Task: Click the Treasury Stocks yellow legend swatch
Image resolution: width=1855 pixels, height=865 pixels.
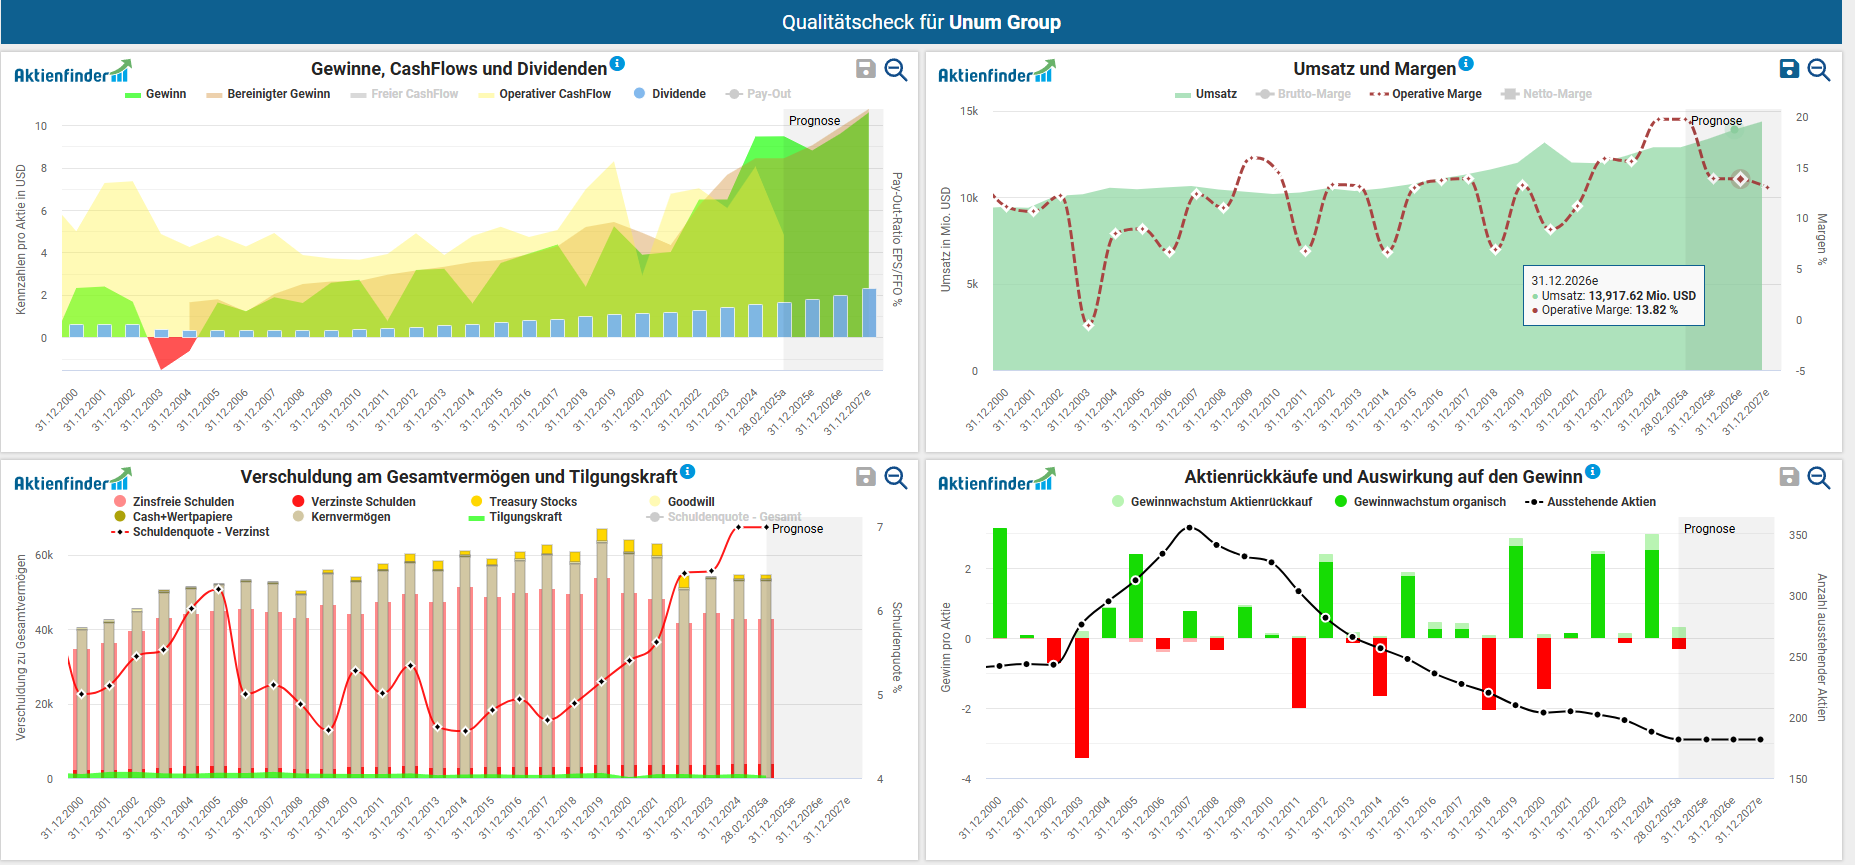Action: [477, 502]
